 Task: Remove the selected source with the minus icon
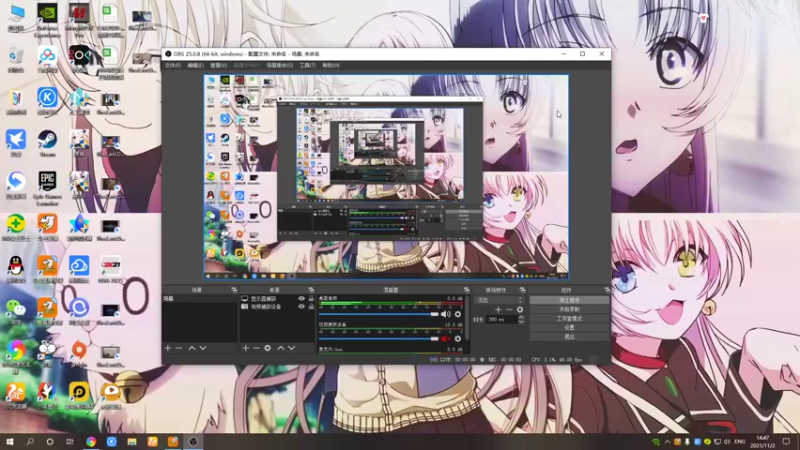pos(256,348)
